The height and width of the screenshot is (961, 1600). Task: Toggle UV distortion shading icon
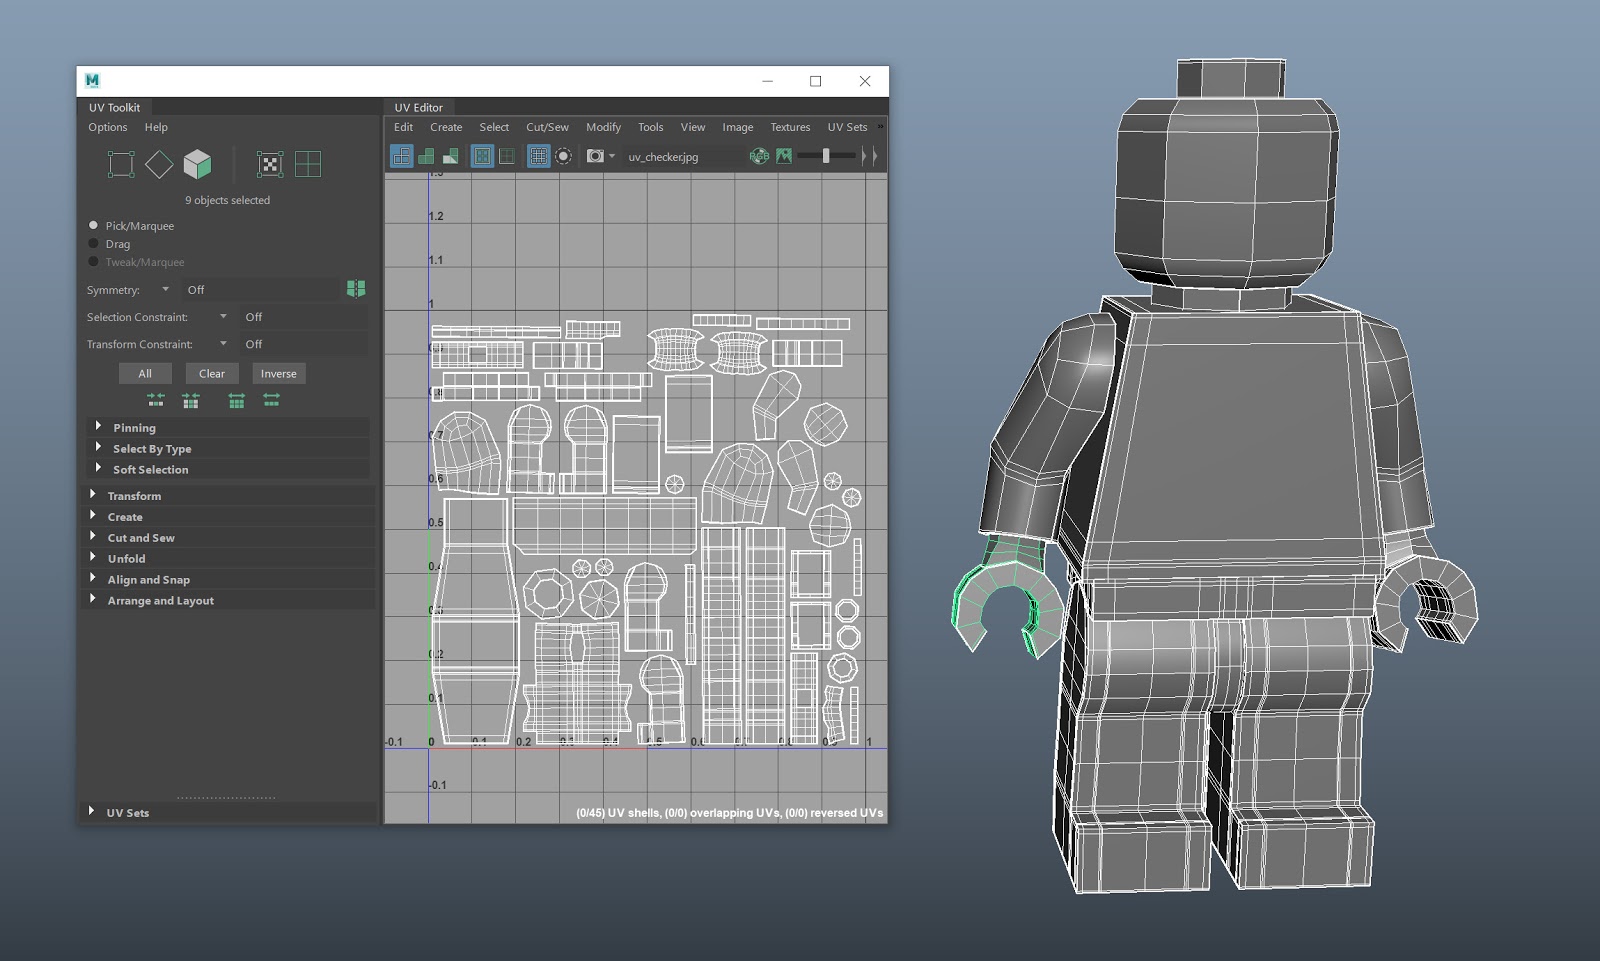tap(450, 156)
